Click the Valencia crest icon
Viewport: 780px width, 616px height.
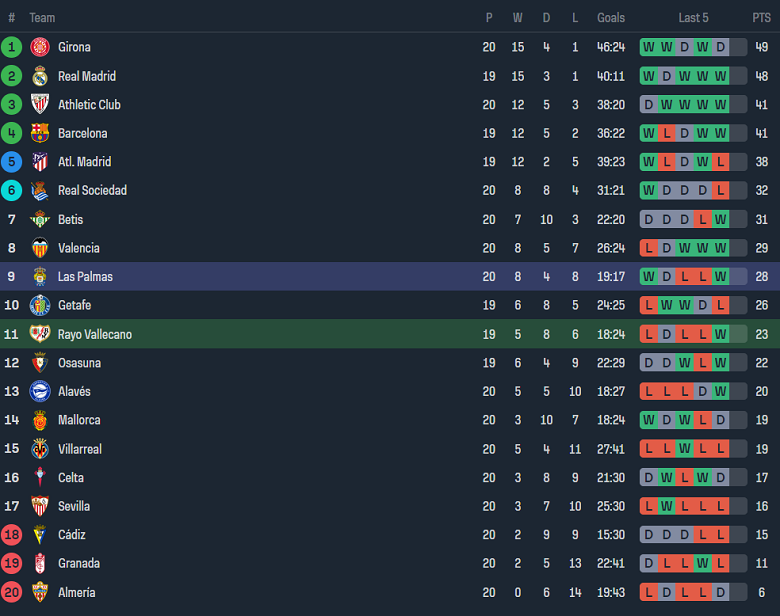(40, 248)
